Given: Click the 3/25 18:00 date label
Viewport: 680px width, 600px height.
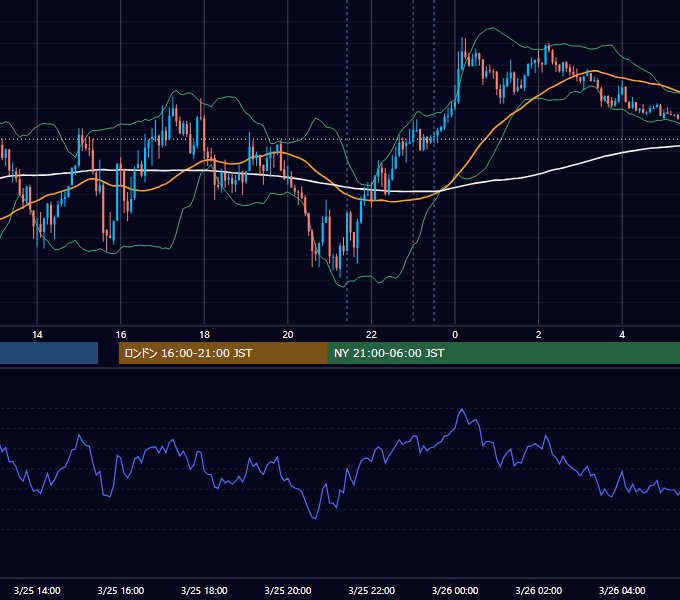Looking at the screenshot, I should [x=204, y=590].
